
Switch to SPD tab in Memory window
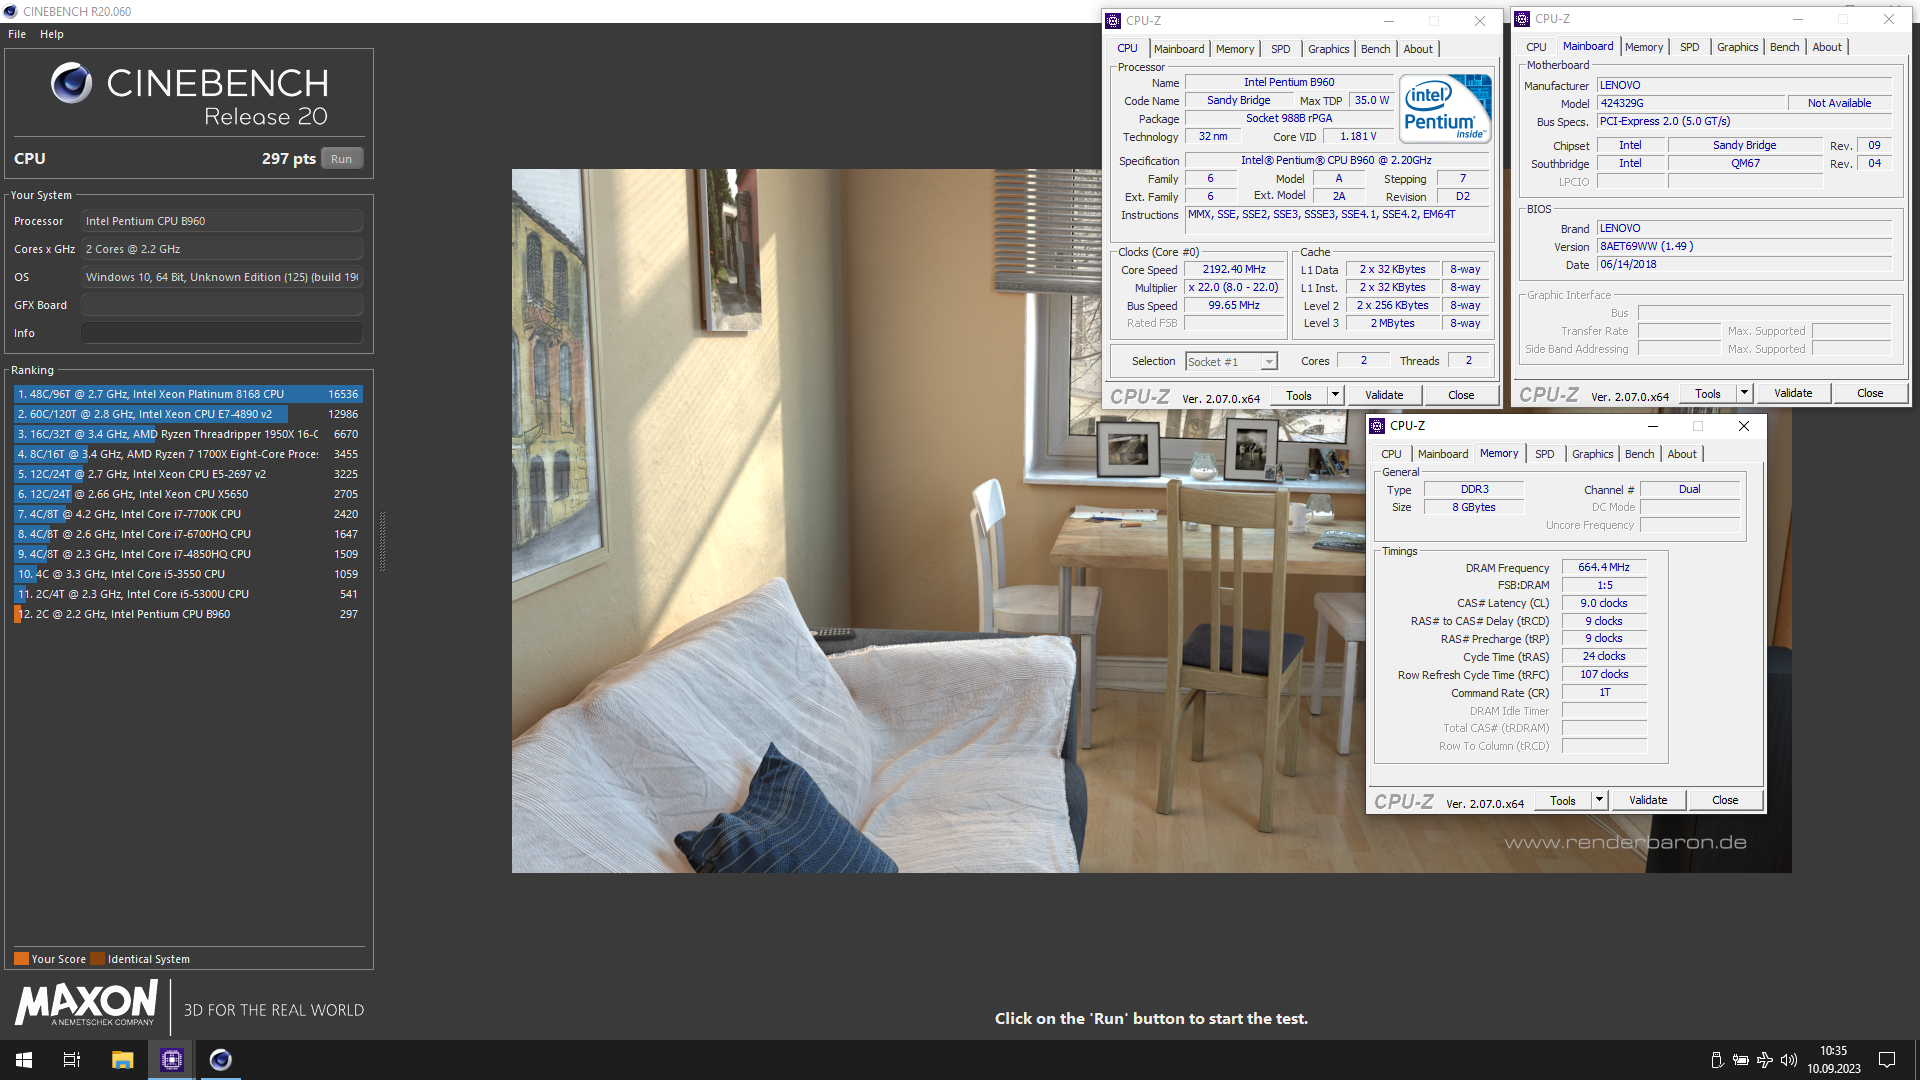pyautogui.click(x=1545, y=454)
